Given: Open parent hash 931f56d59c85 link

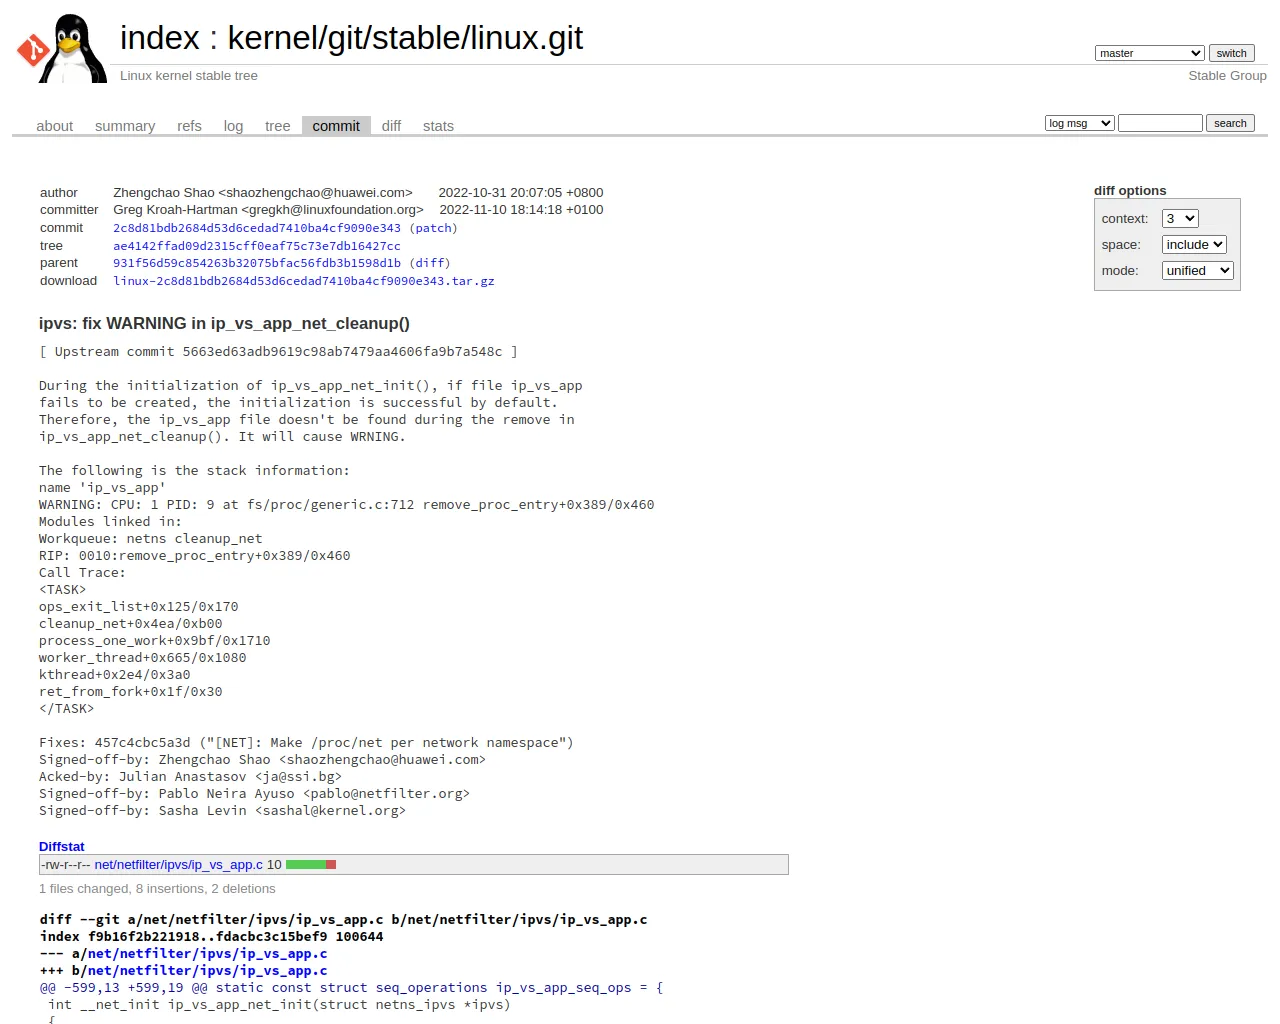Looking at the screenshot, I should pyautogui.click(x=257, y=263).
